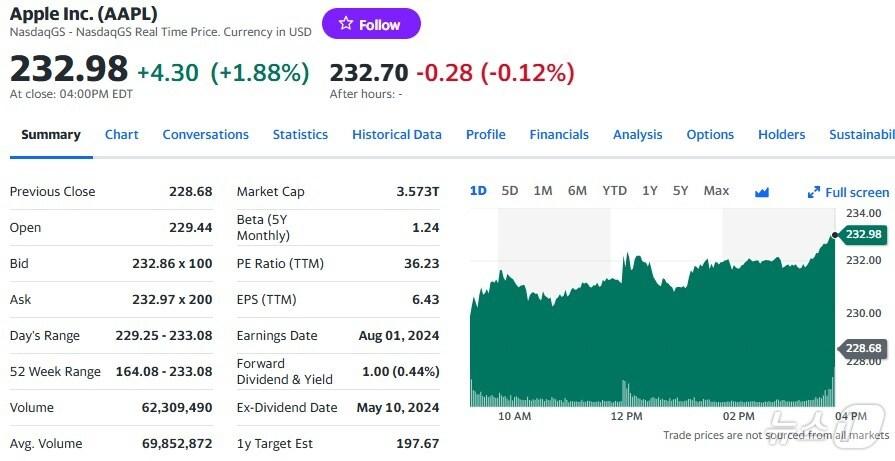Set chart range to 1M
The height and width of the screenshot is (461, 895).
[x=543, y=190]
